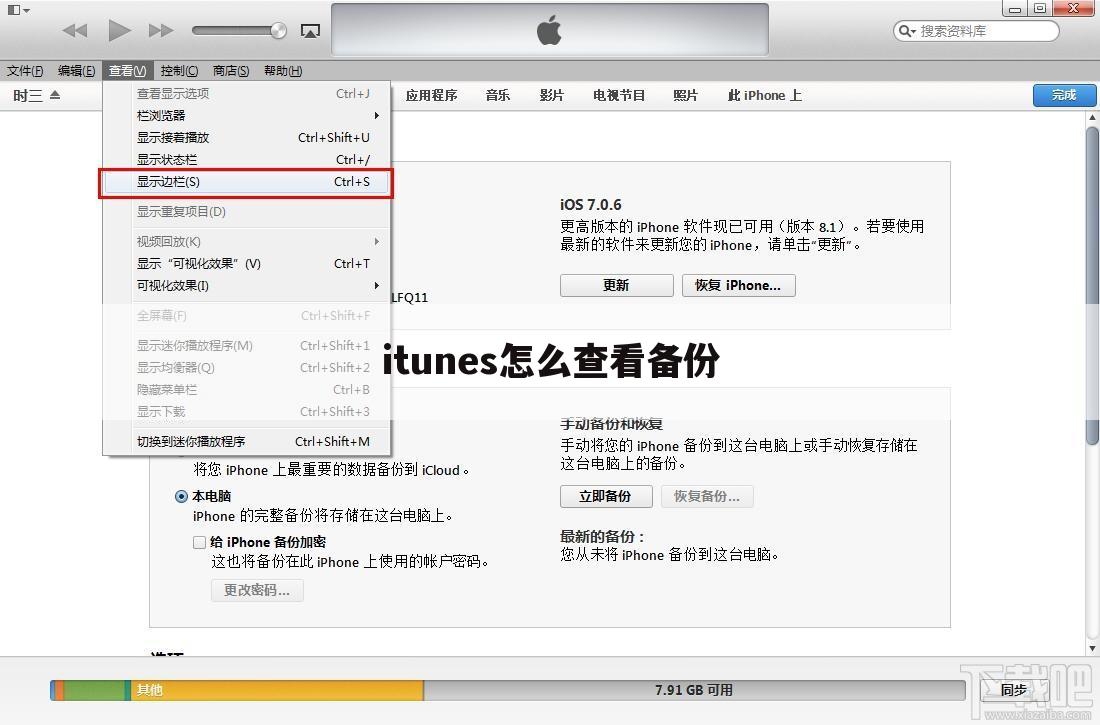Open the 控制(C) menu
The height and width of the screenshot is (725, 1100).
pyautogui.click(x=179, y=71)
